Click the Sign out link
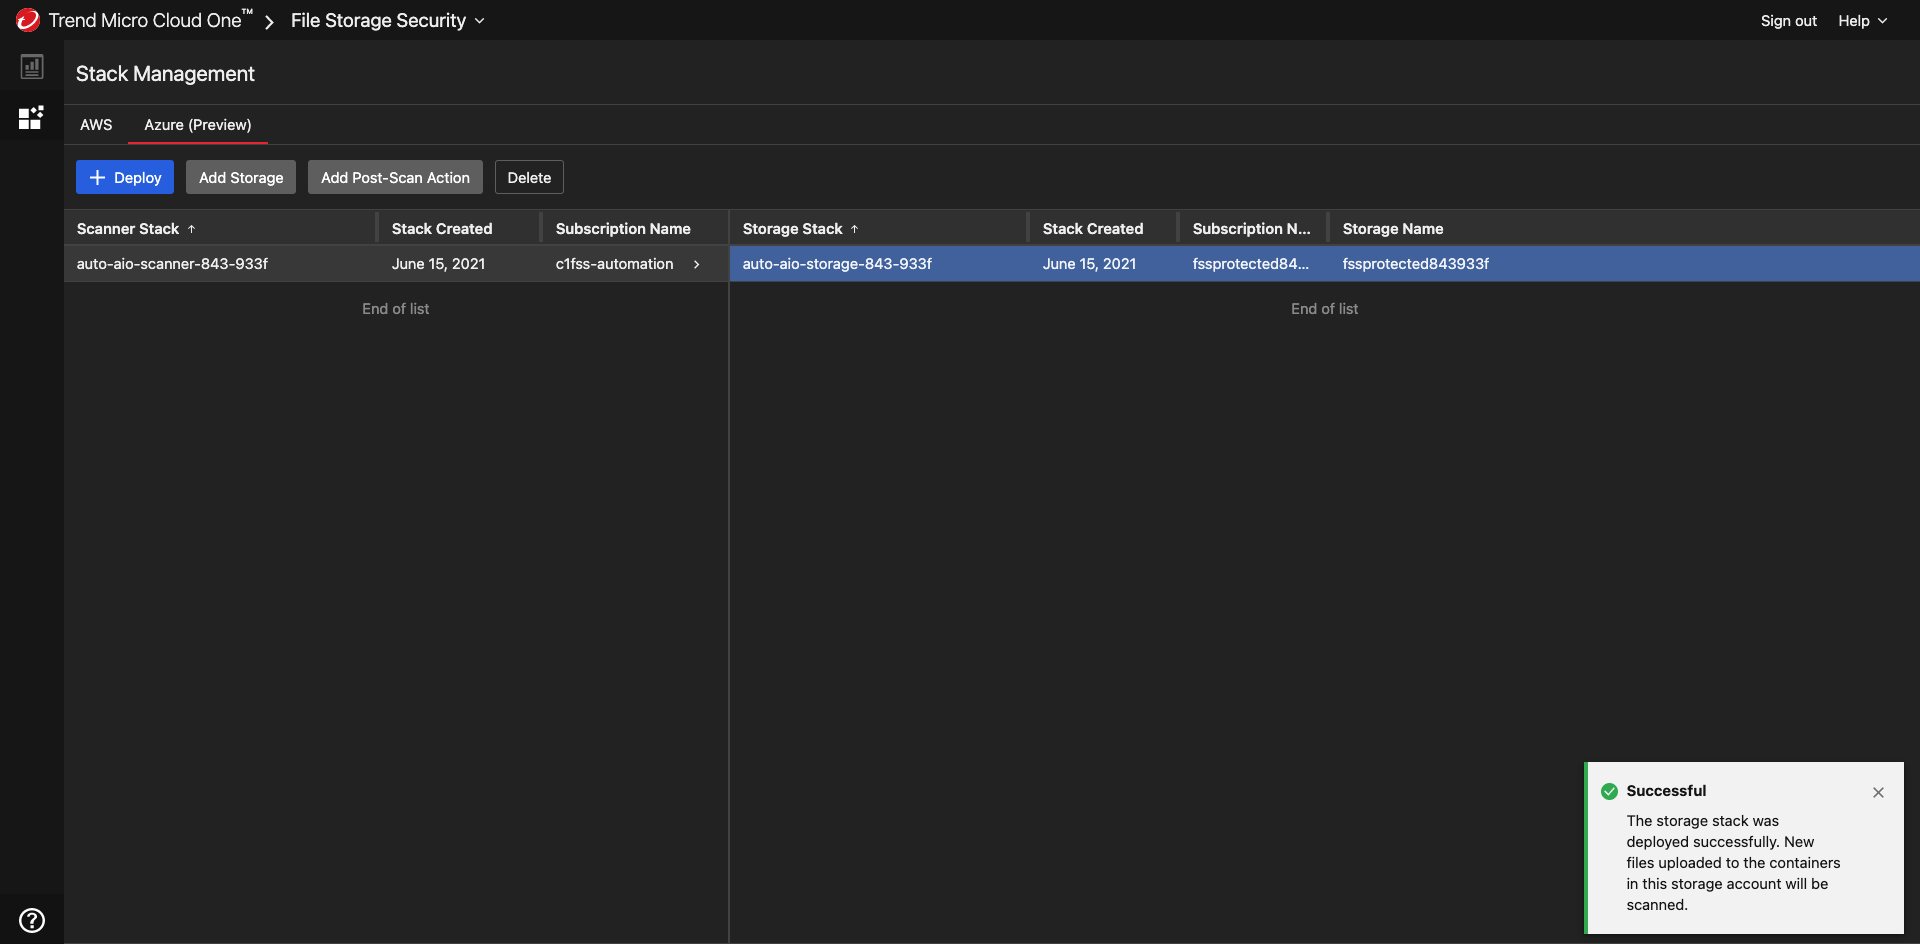This screenshot has height=944, width=1920. pos(1788,21)
